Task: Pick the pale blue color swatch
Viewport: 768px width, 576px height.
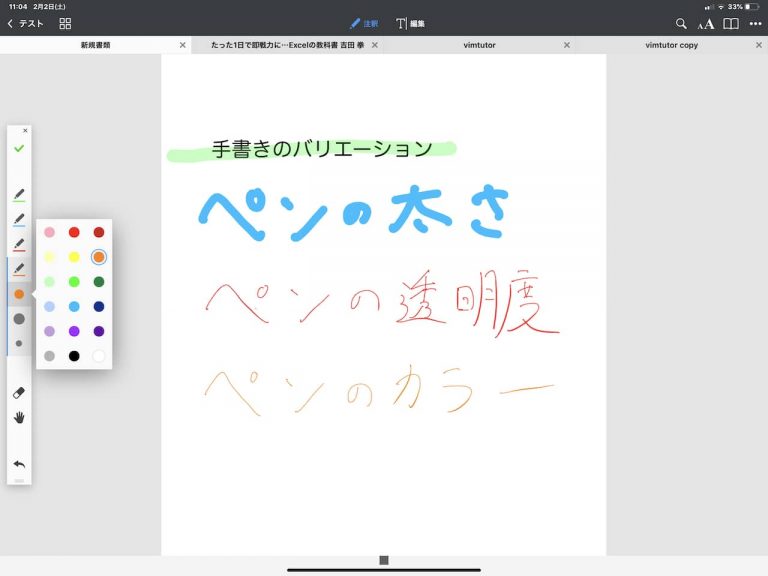Action: pyautogui.click(x=49, y=307)
